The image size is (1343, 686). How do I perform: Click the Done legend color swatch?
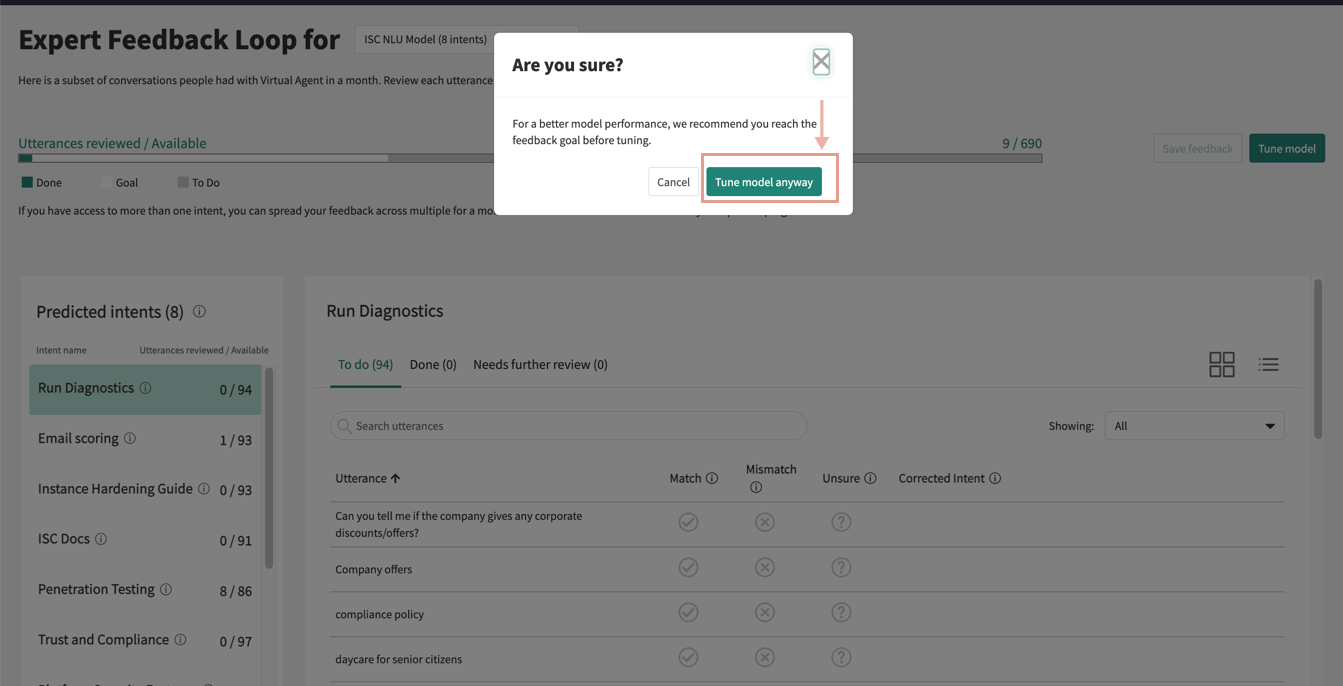(27, 182)
